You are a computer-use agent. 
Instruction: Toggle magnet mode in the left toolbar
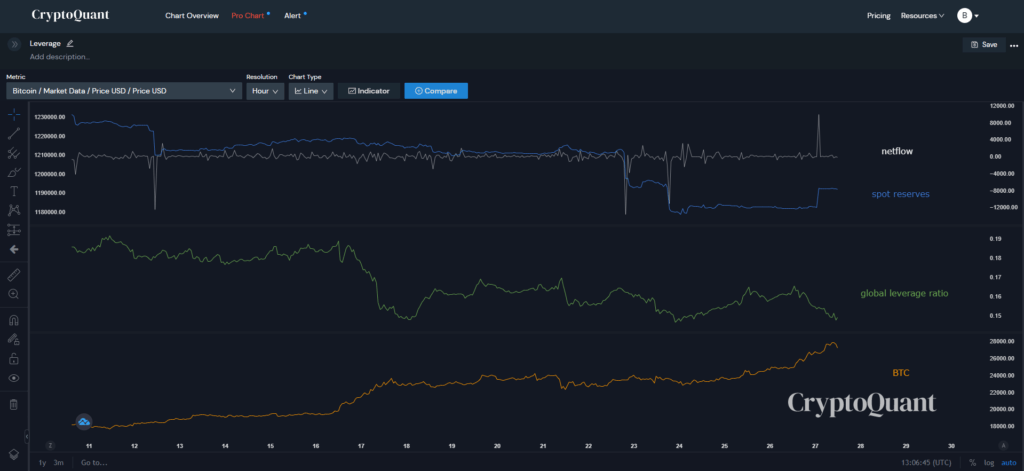(x=14, y=321)
